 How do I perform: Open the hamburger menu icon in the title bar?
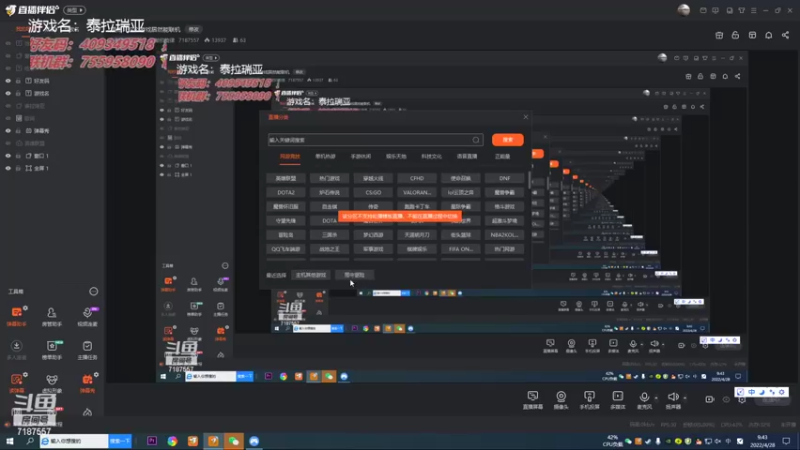click(754, 10)
